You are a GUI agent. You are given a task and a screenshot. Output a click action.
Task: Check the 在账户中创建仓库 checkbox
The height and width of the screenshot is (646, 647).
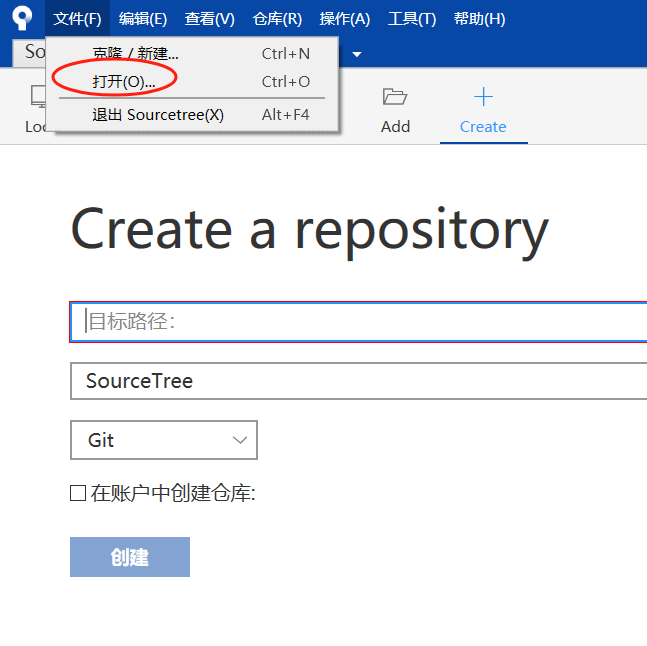[78, 493]
